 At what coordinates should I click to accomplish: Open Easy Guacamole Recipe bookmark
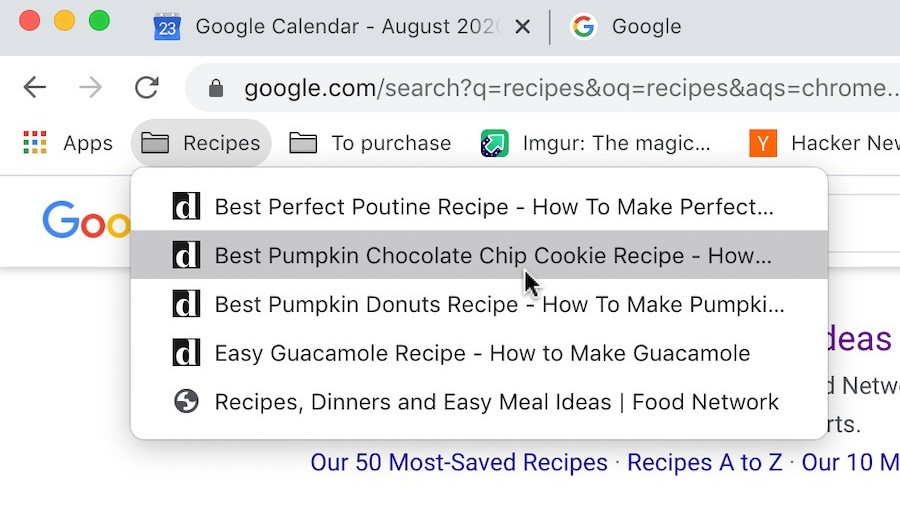(479, 353)
